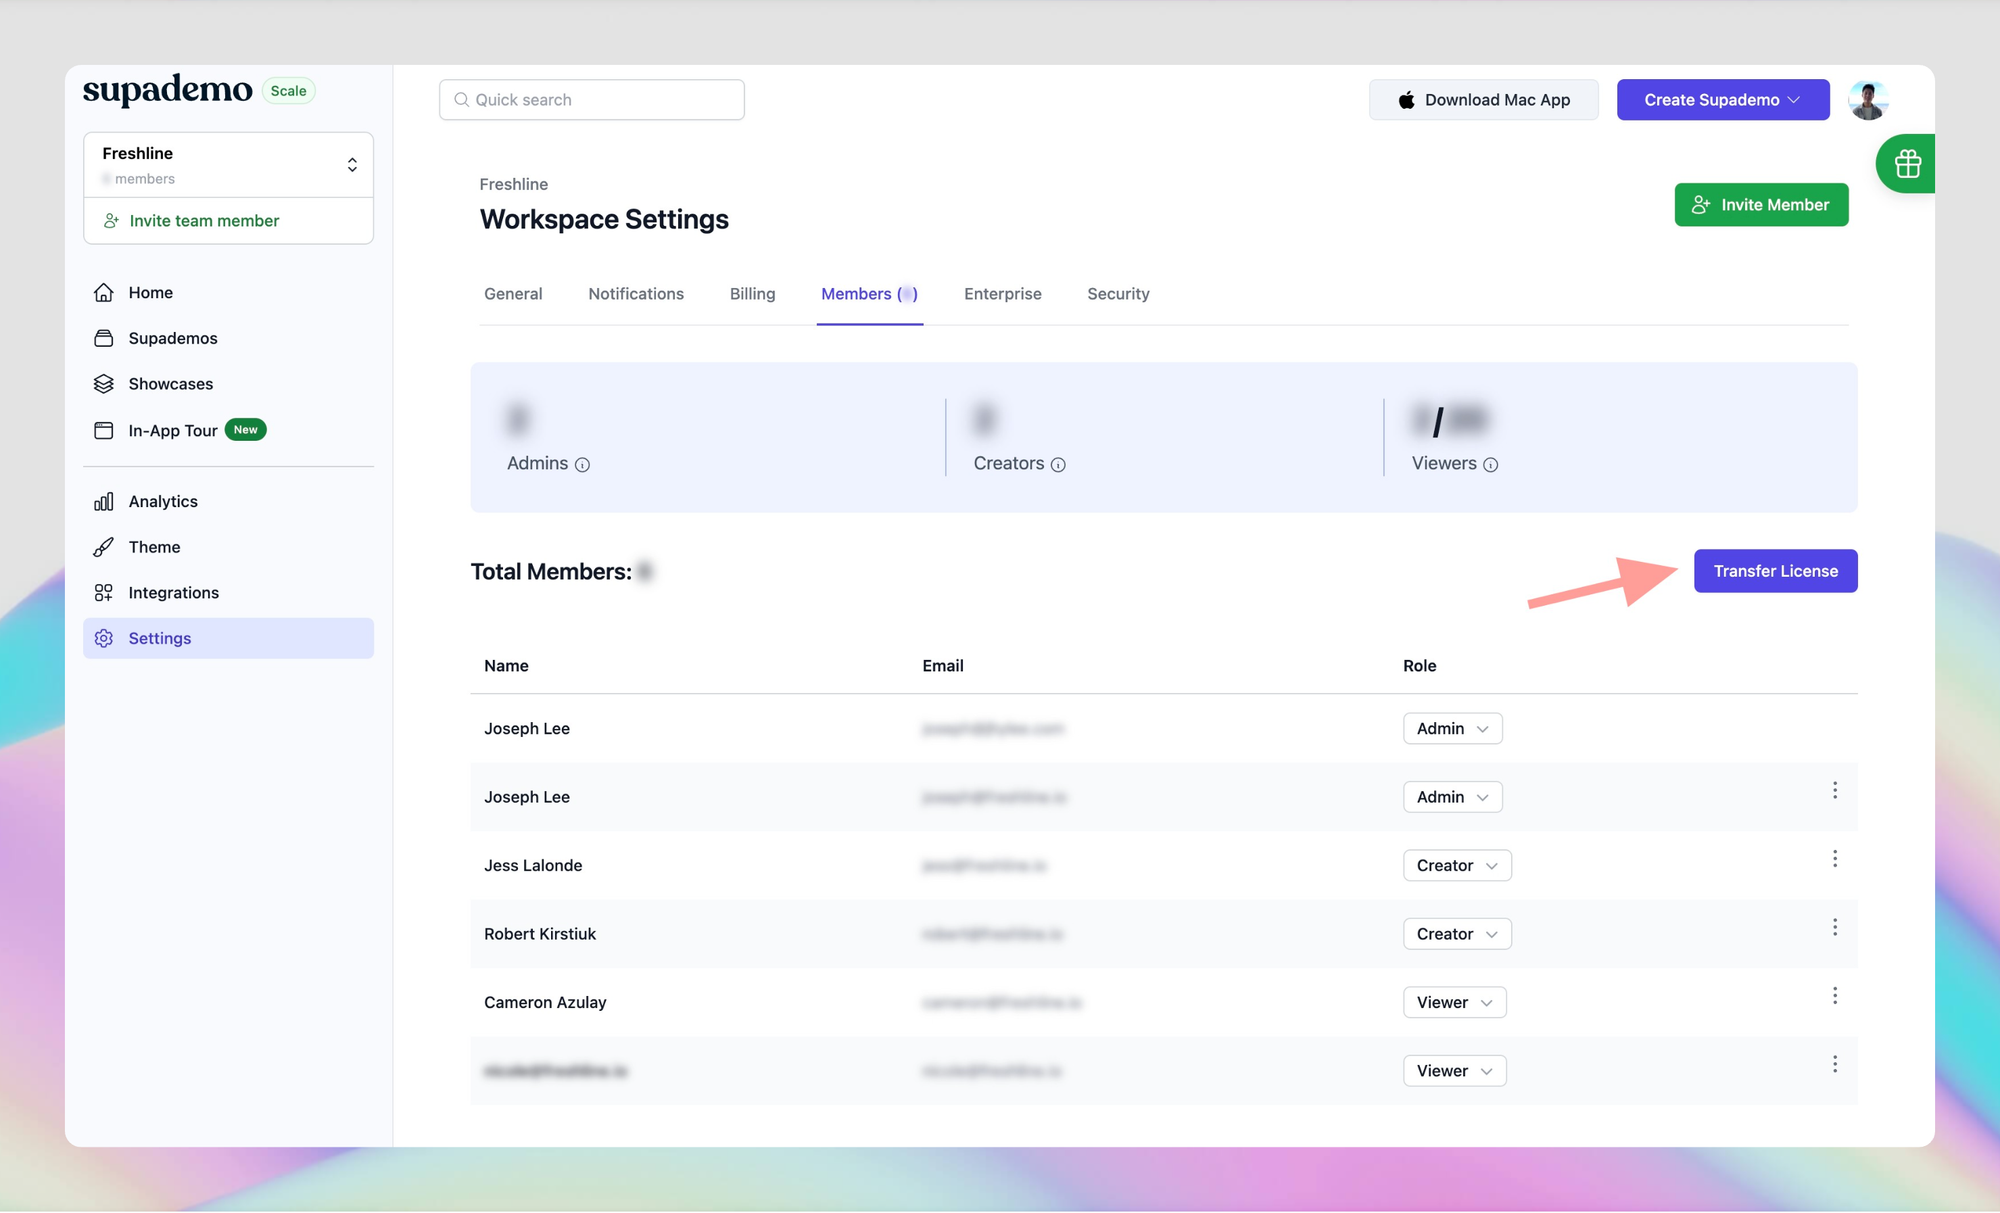Change Robert Kirstiuk's Creator role dropdown
This screenshot has height=1213, width=2000.
tap(1457, 934)
